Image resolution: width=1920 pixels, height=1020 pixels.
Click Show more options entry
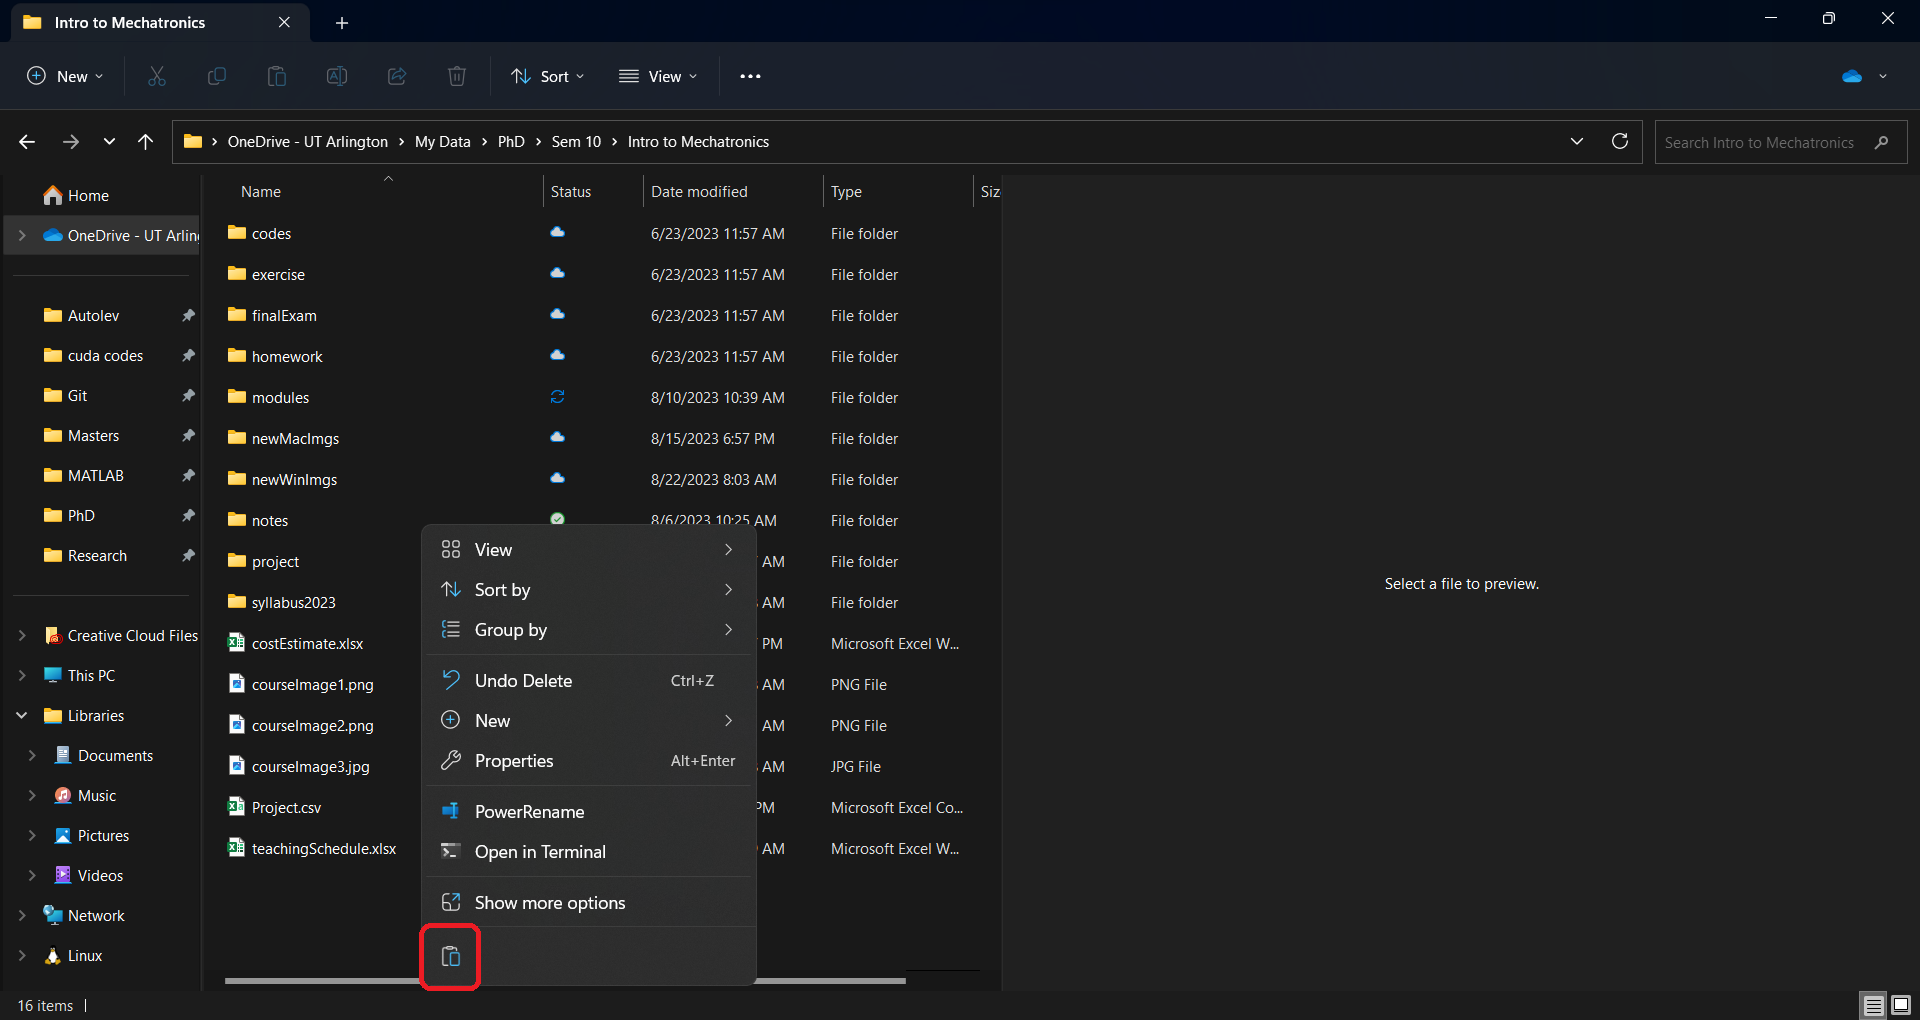tap(549, 903)
